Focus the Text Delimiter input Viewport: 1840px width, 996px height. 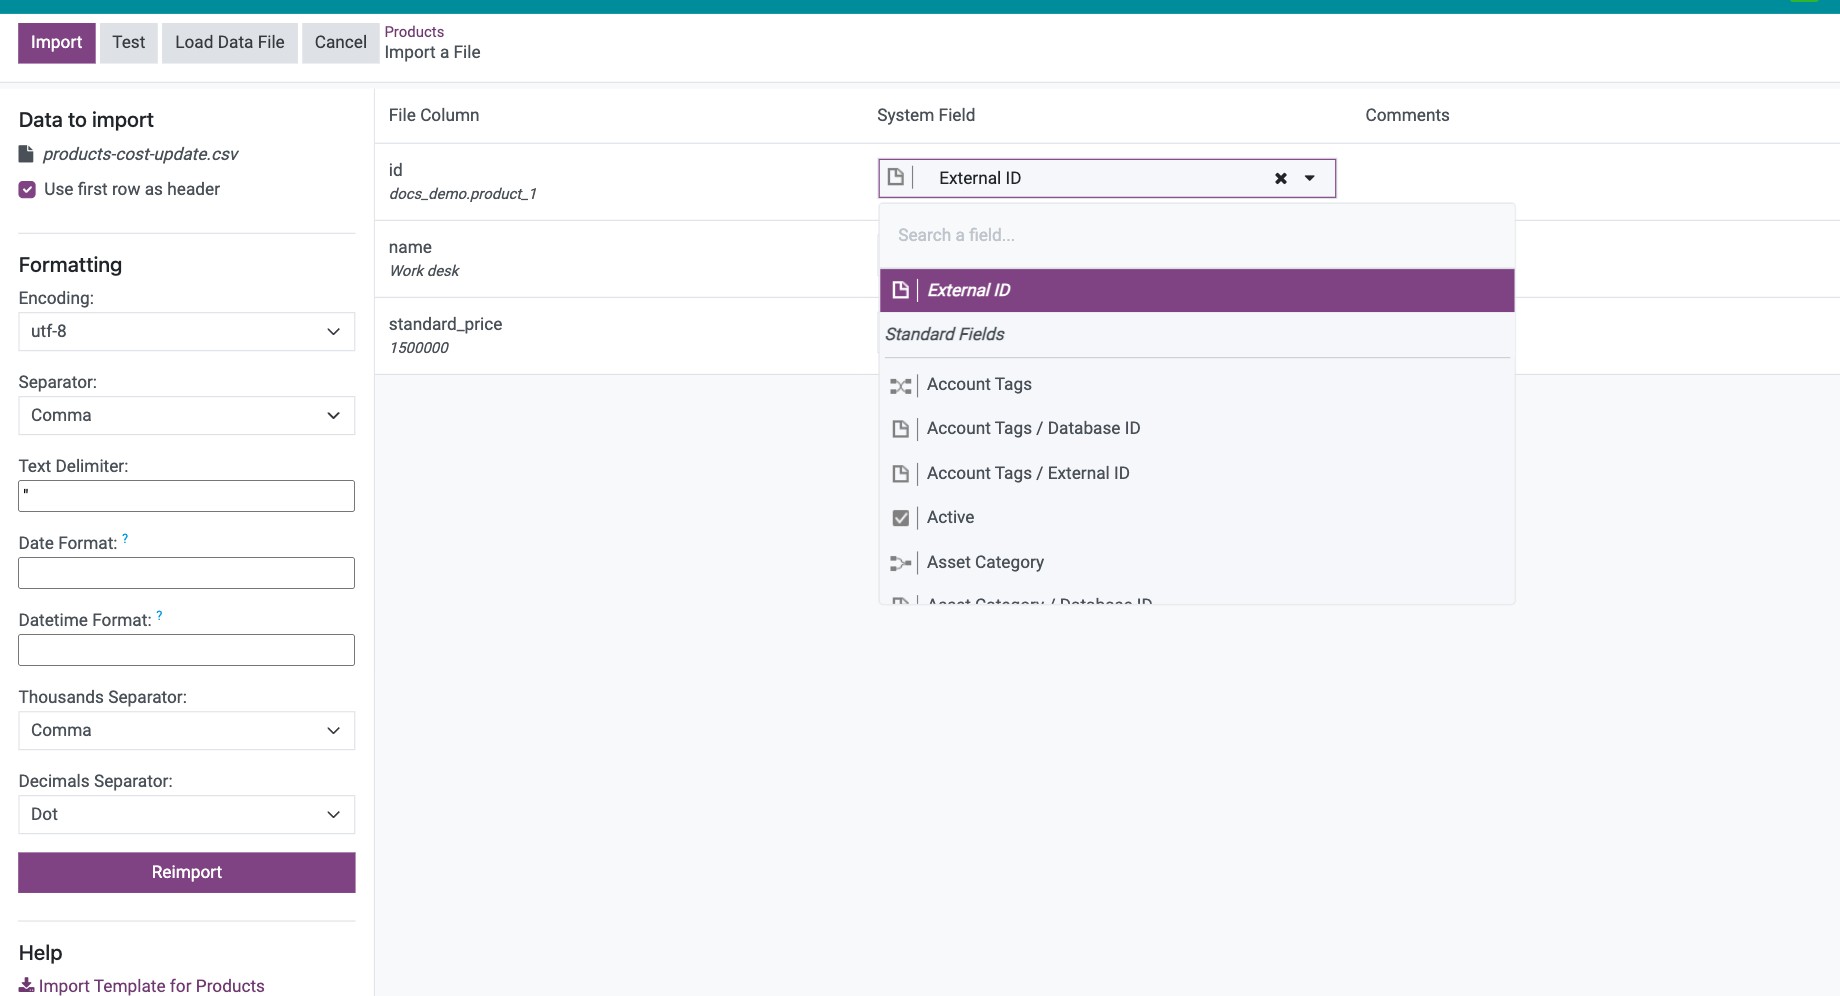pos(187,496)
